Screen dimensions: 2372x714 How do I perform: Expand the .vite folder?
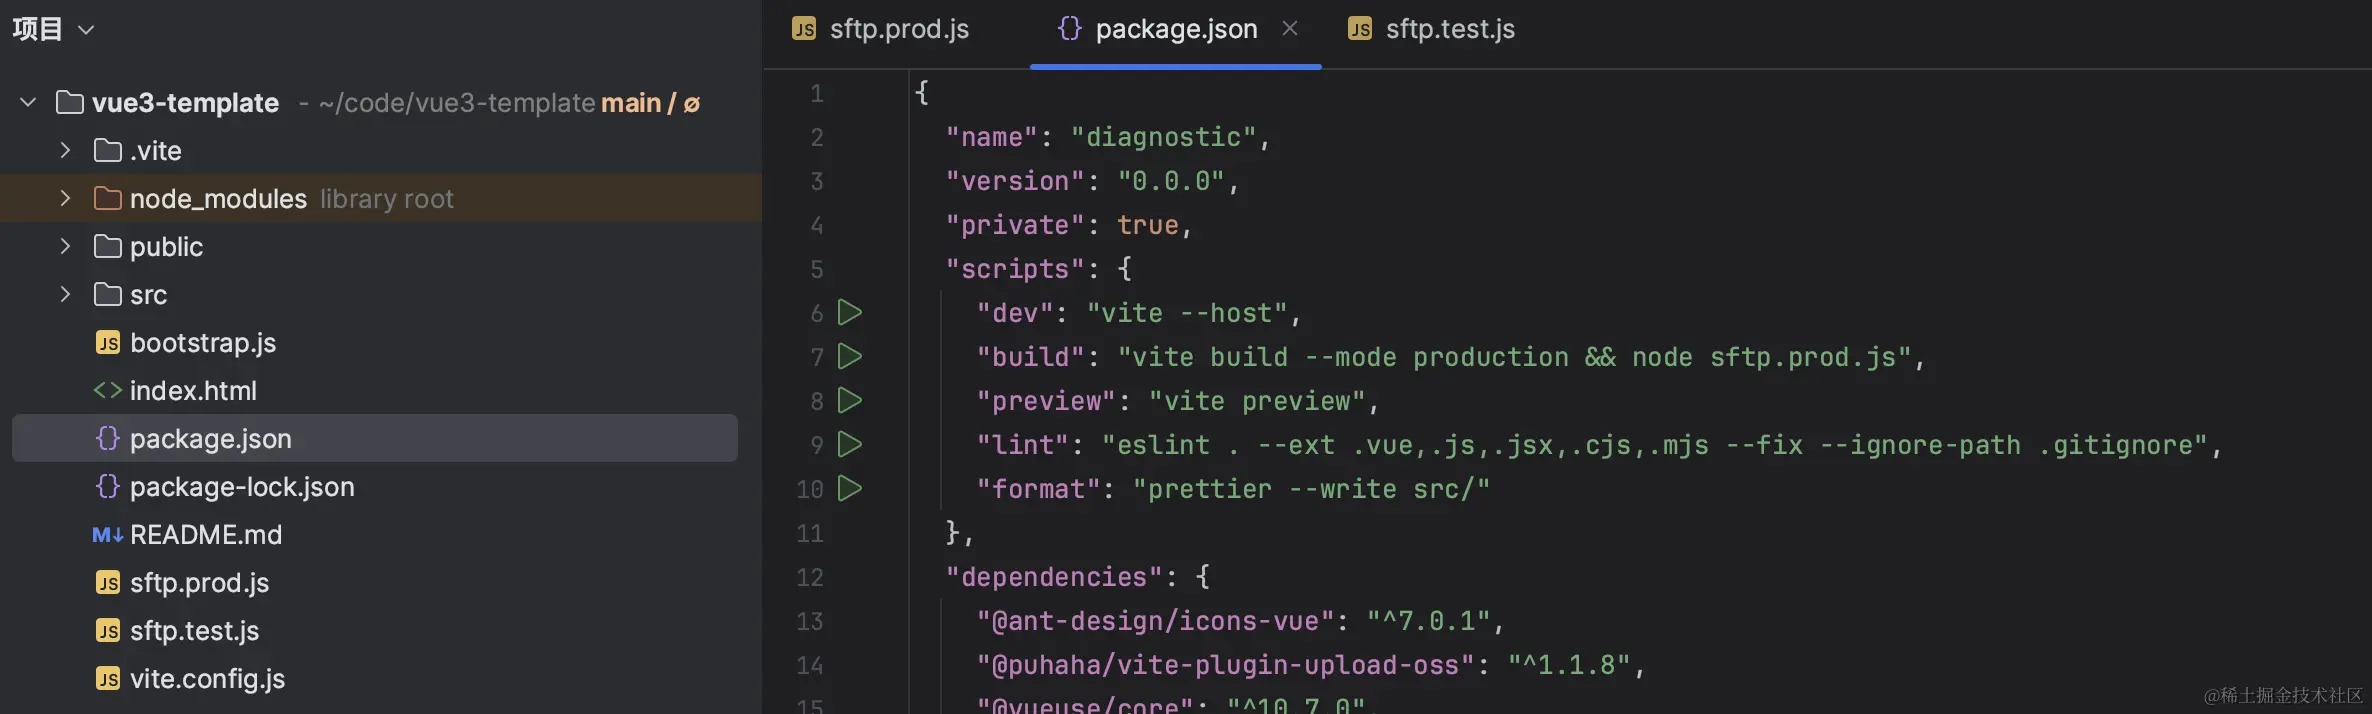click(x=65, y=150)
